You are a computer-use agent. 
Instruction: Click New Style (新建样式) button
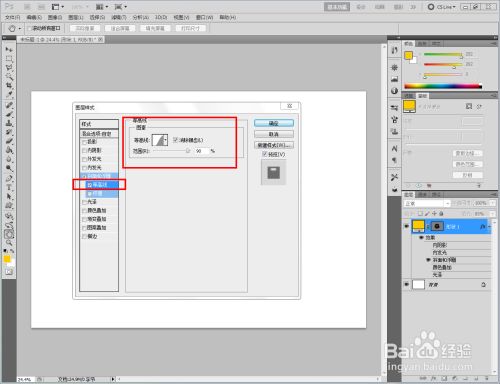click(x=274, y=145)
